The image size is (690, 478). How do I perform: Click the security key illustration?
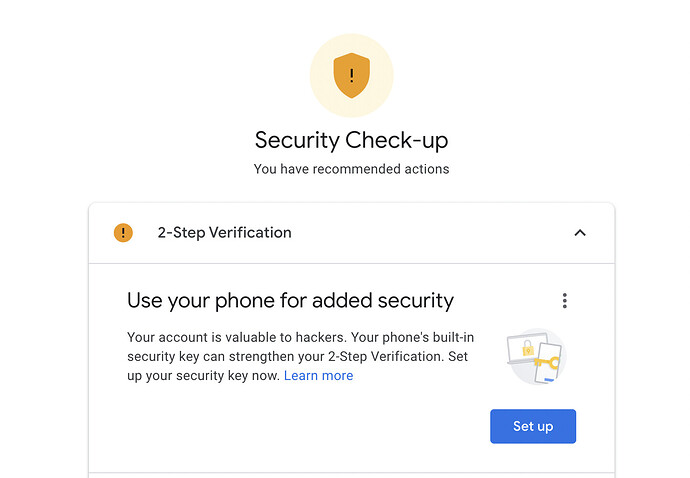(x=536, y=357)
